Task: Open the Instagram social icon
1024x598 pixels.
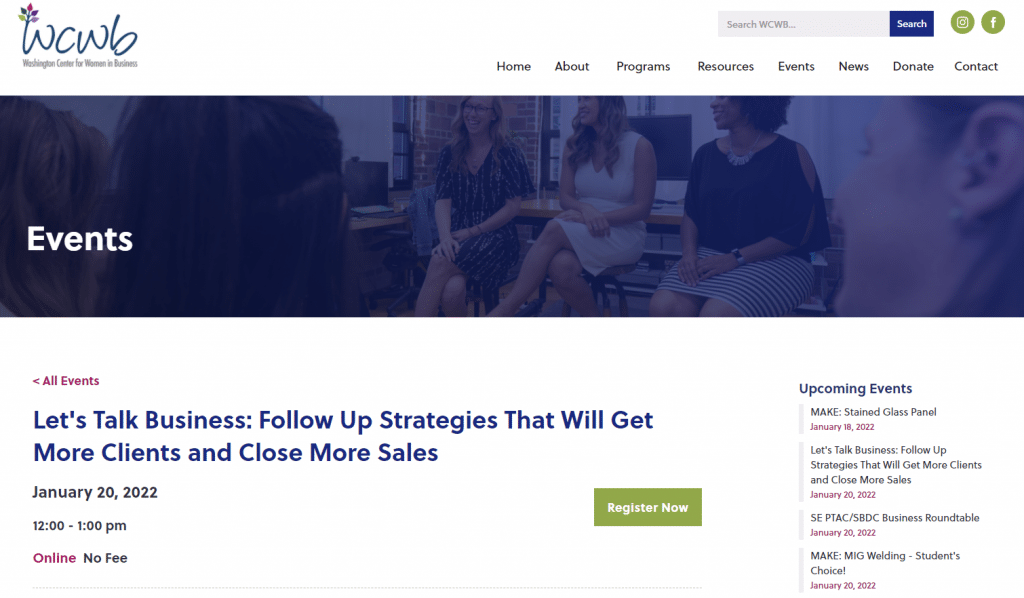Action: coord(962,23)
